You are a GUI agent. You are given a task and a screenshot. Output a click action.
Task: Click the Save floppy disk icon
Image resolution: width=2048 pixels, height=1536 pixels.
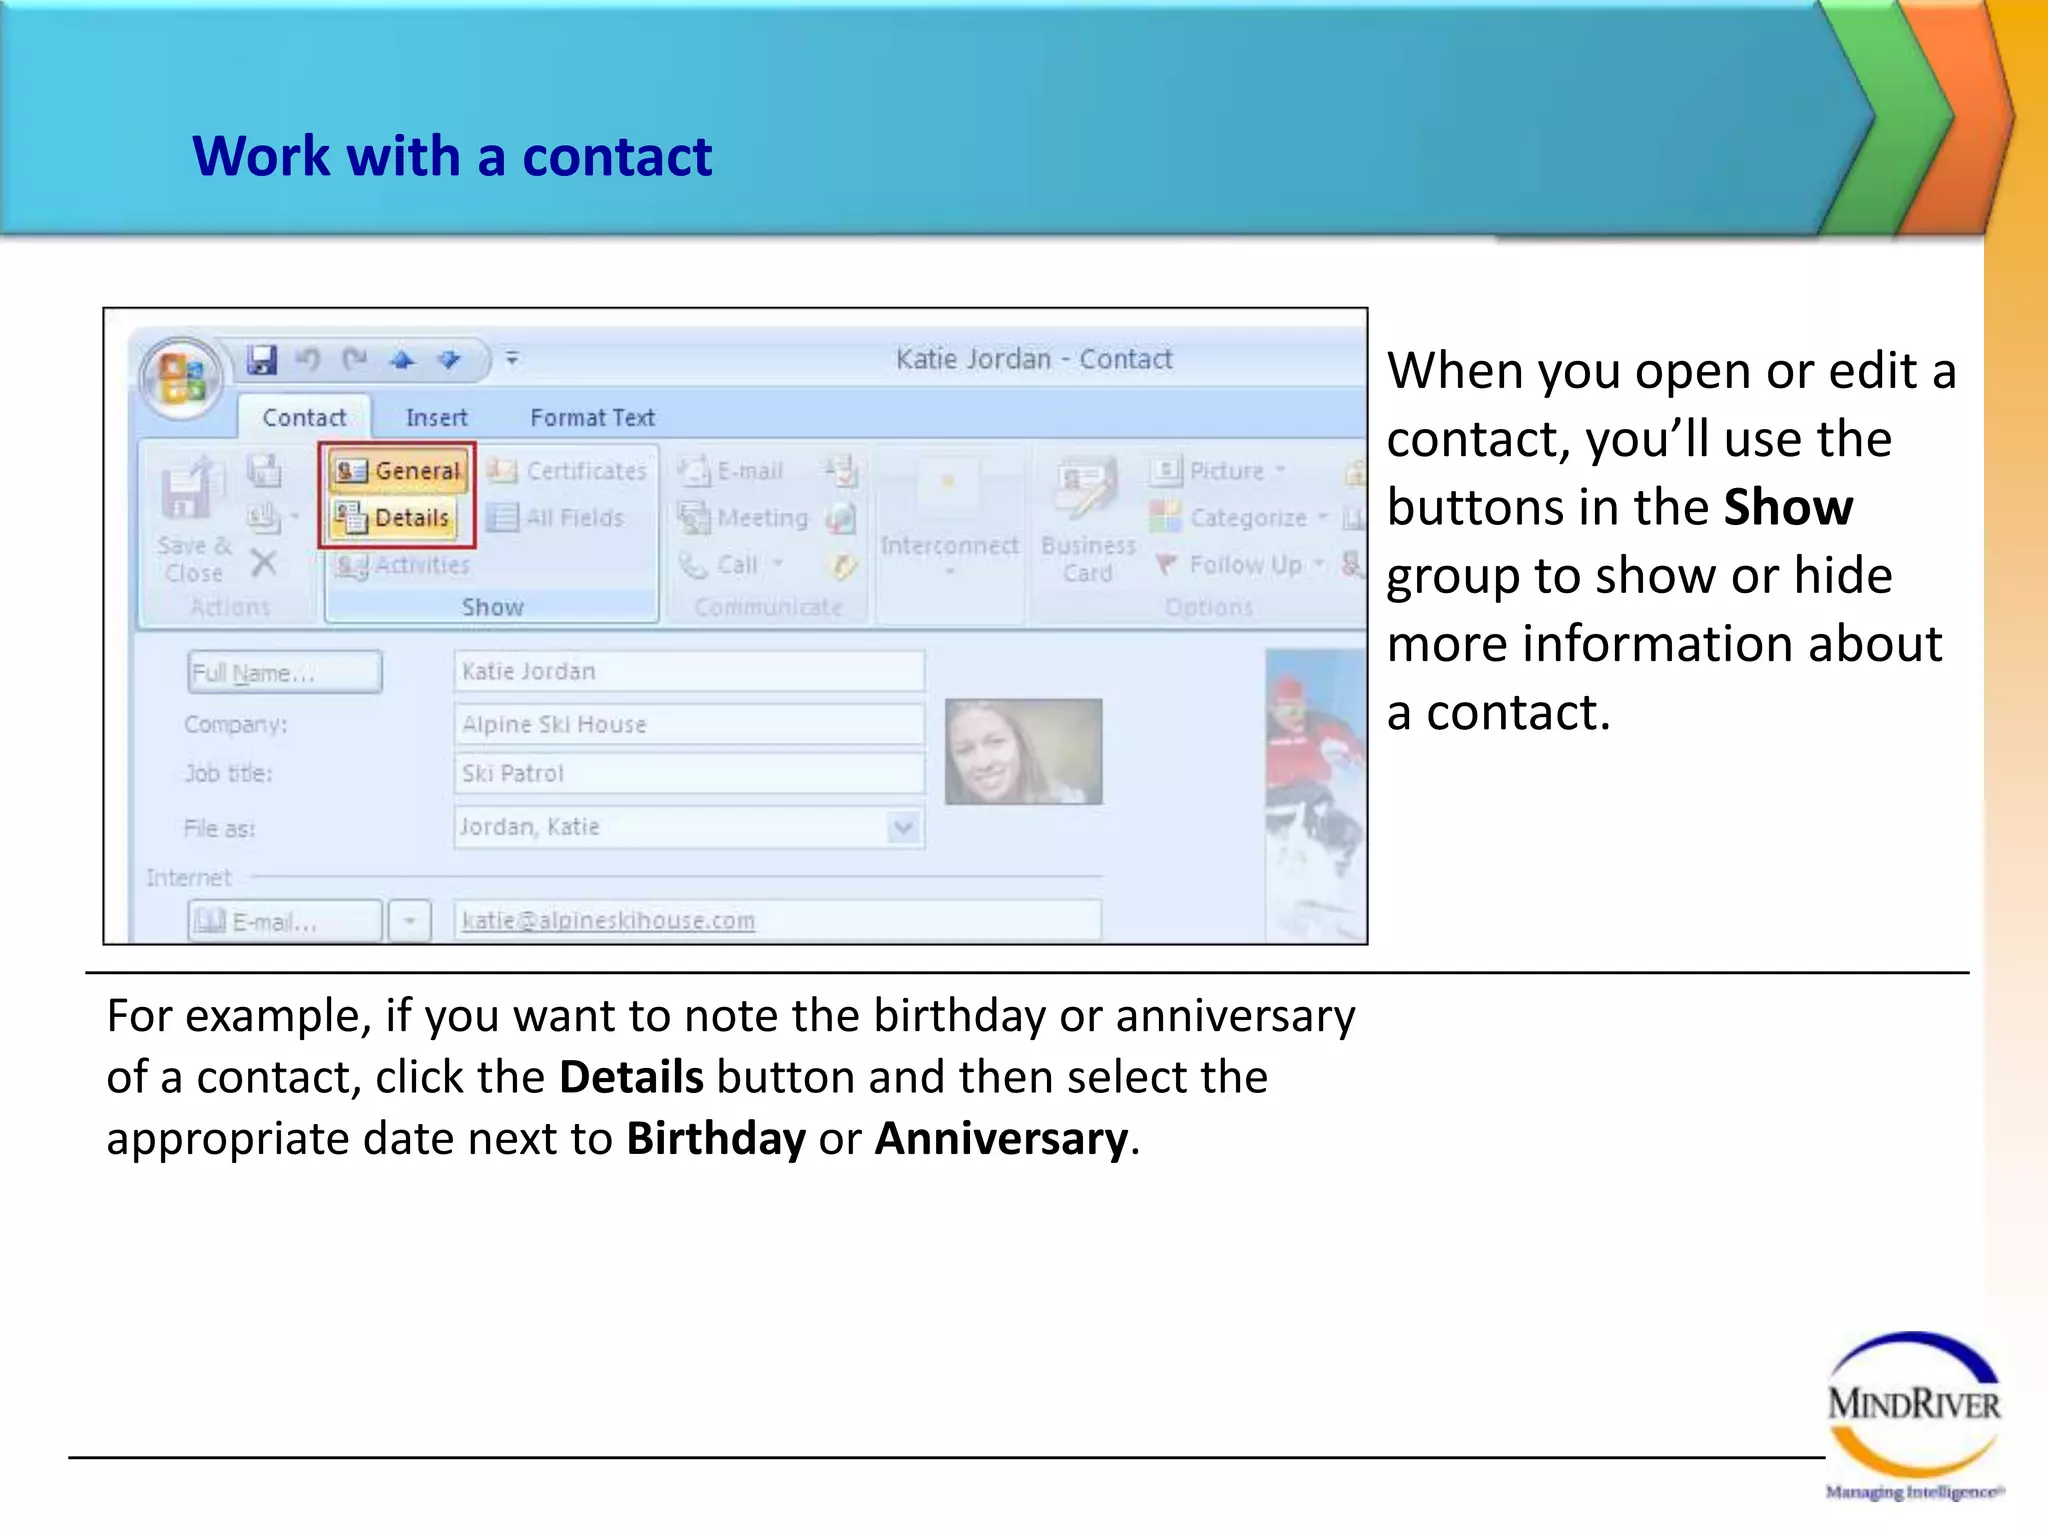[262, 359]
